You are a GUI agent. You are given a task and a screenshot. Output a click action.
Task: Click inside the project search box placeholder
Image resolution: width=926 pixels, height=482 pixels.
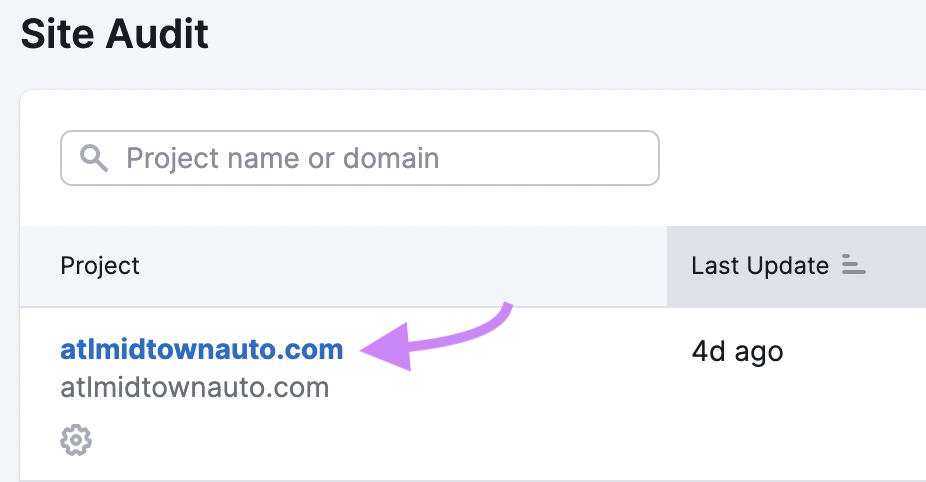(282, 158)
